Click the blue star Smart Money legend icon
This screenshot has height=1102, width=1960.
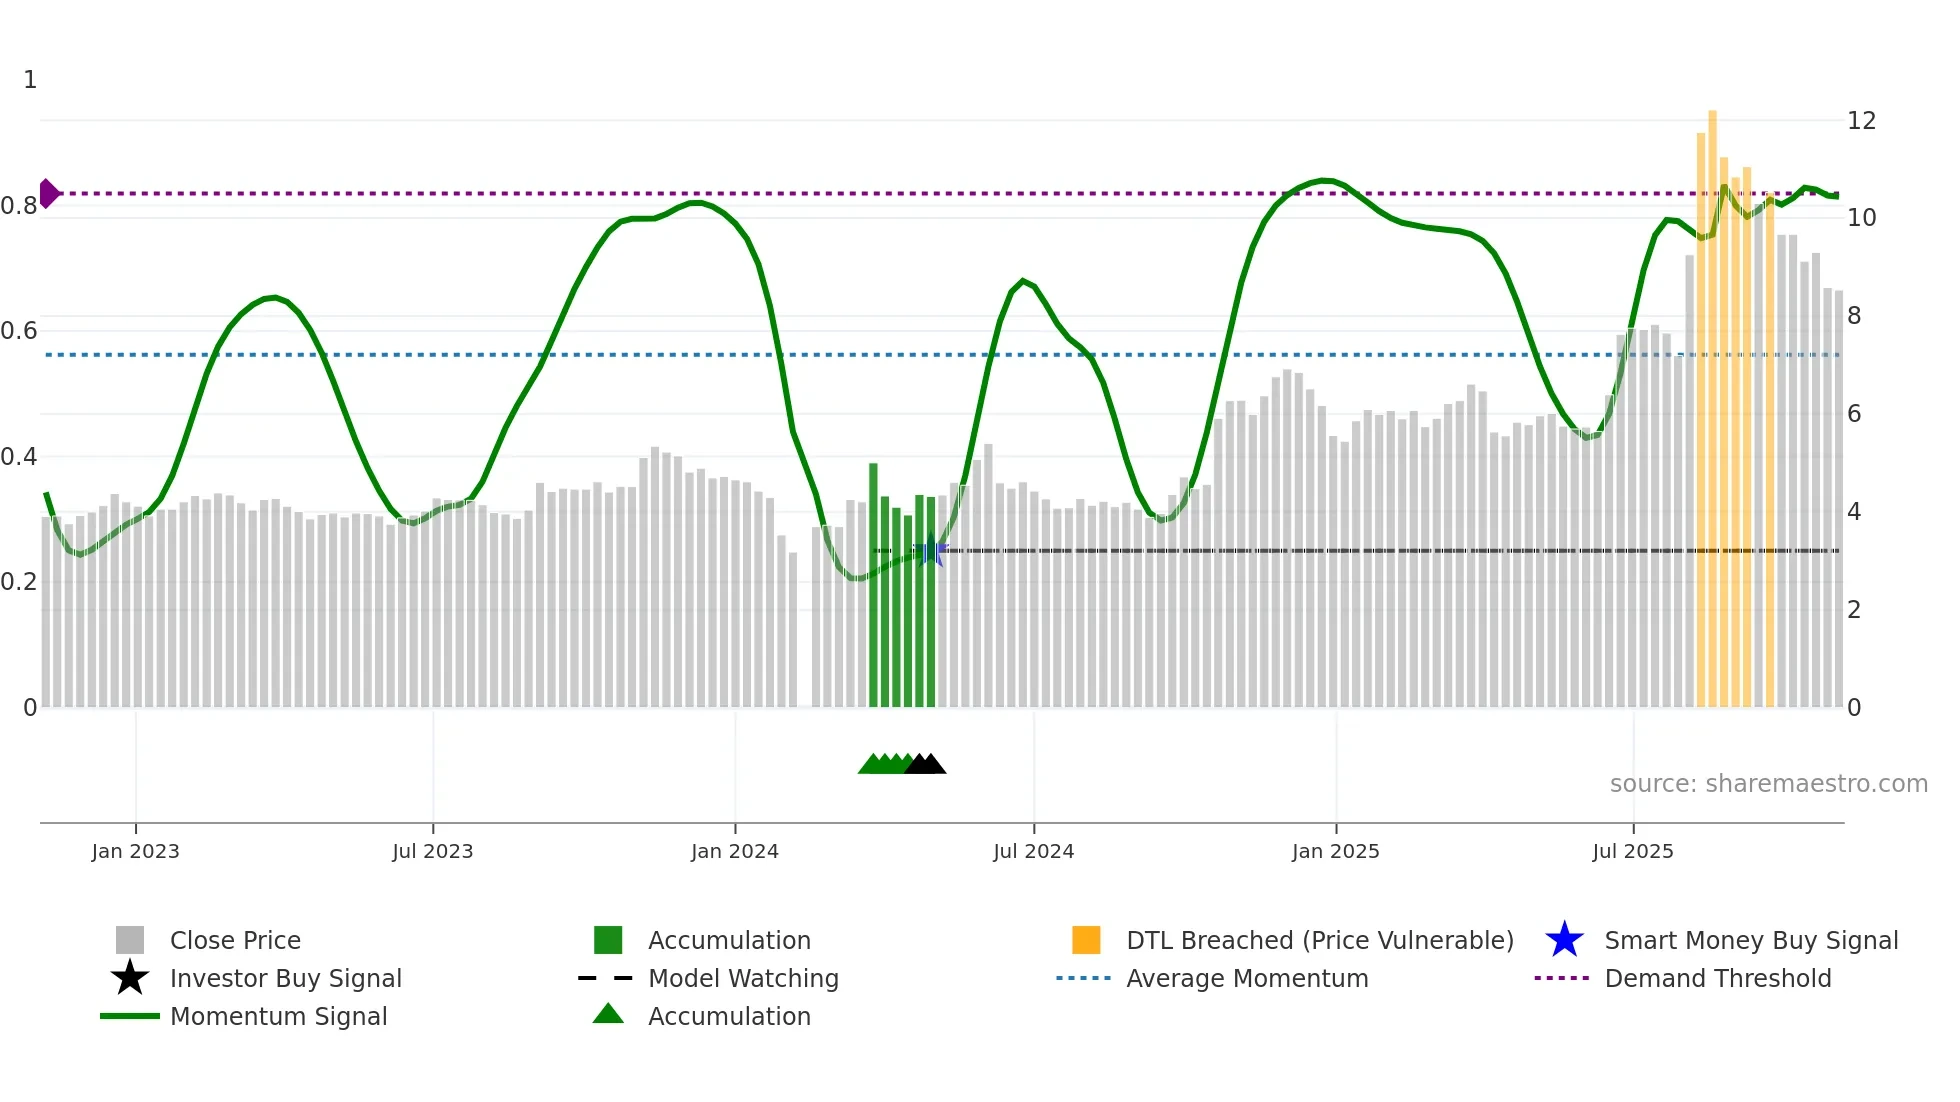click(1564, 940)
